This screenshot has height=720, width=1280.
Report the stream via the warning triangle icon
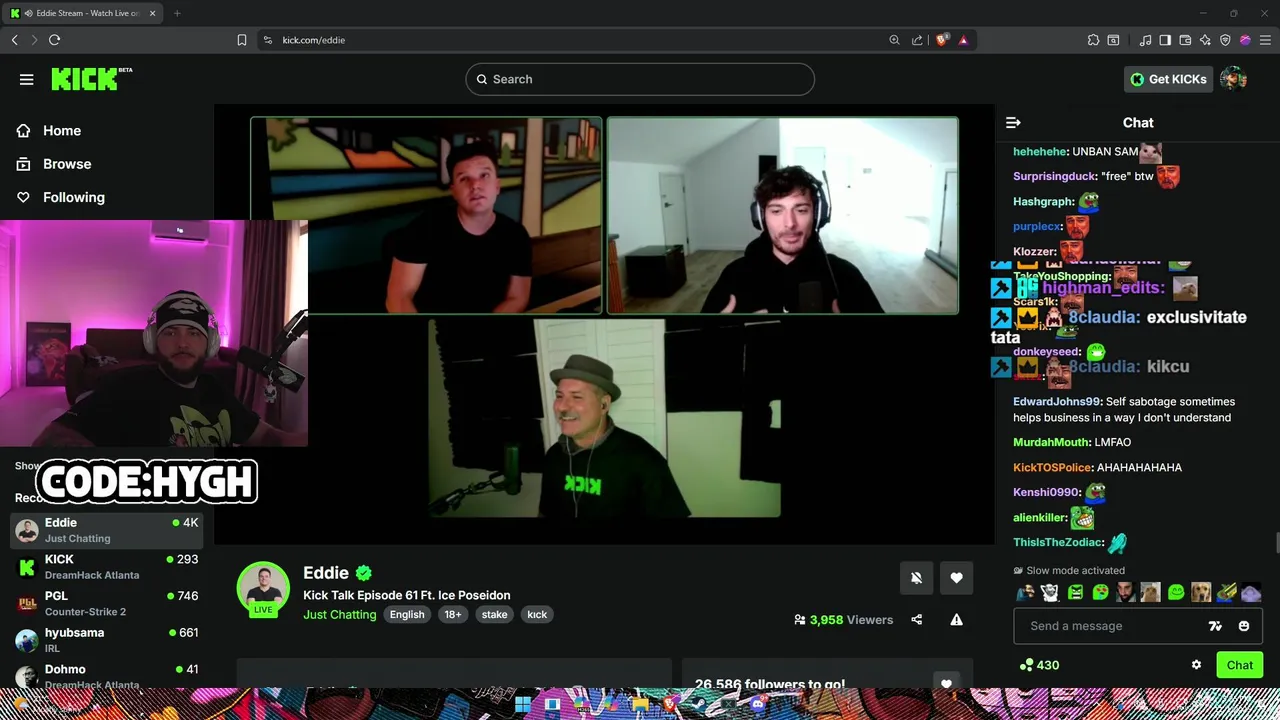click(956, 620)
